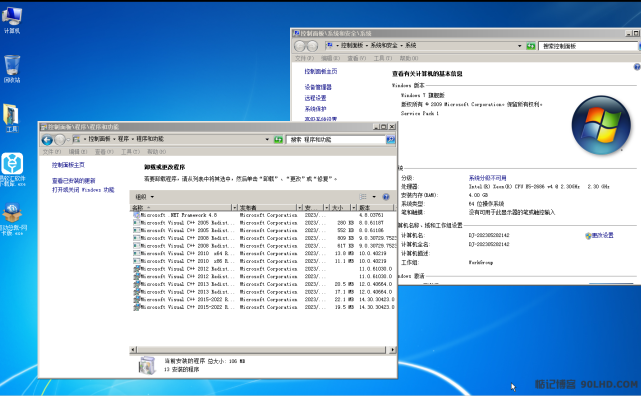Select Visual C++ 2010 x86 row
The image size is (641, 396).
click(264, 261)
